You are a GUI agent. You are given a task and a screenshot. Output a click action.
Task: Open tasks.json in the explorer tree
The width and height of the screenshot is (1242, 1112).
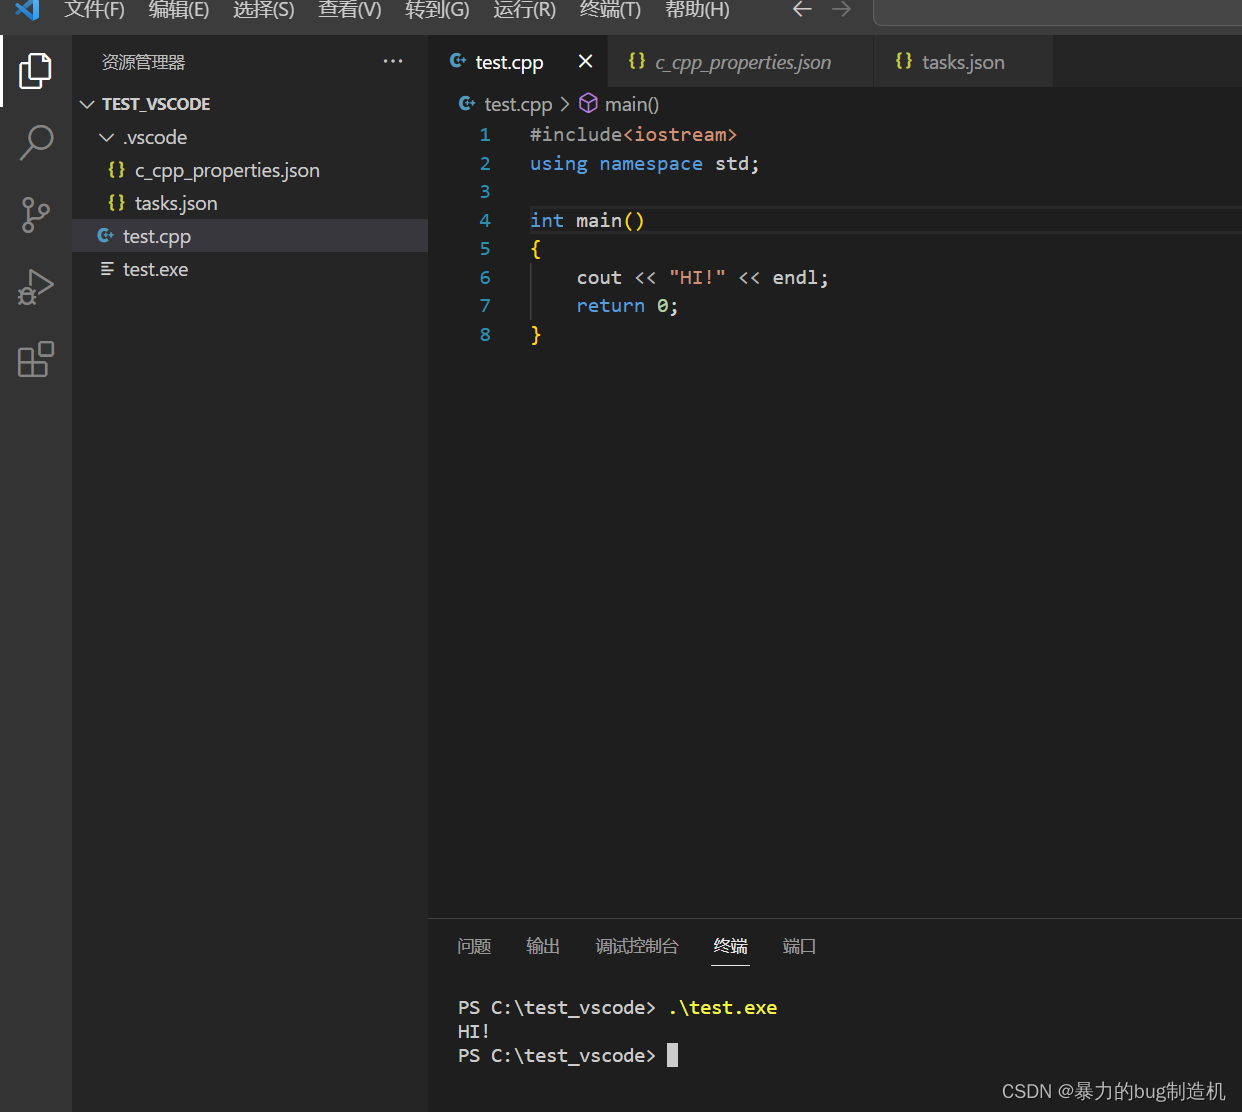pos(250,203)
